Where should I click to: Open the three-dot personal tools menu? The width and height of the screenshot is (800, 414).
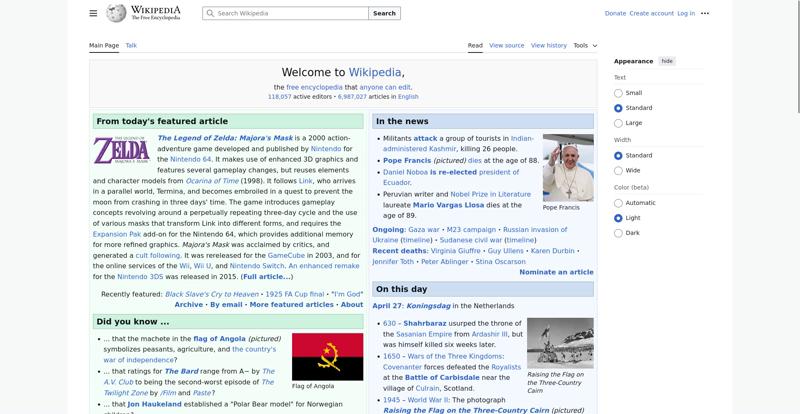pos(705,13)
